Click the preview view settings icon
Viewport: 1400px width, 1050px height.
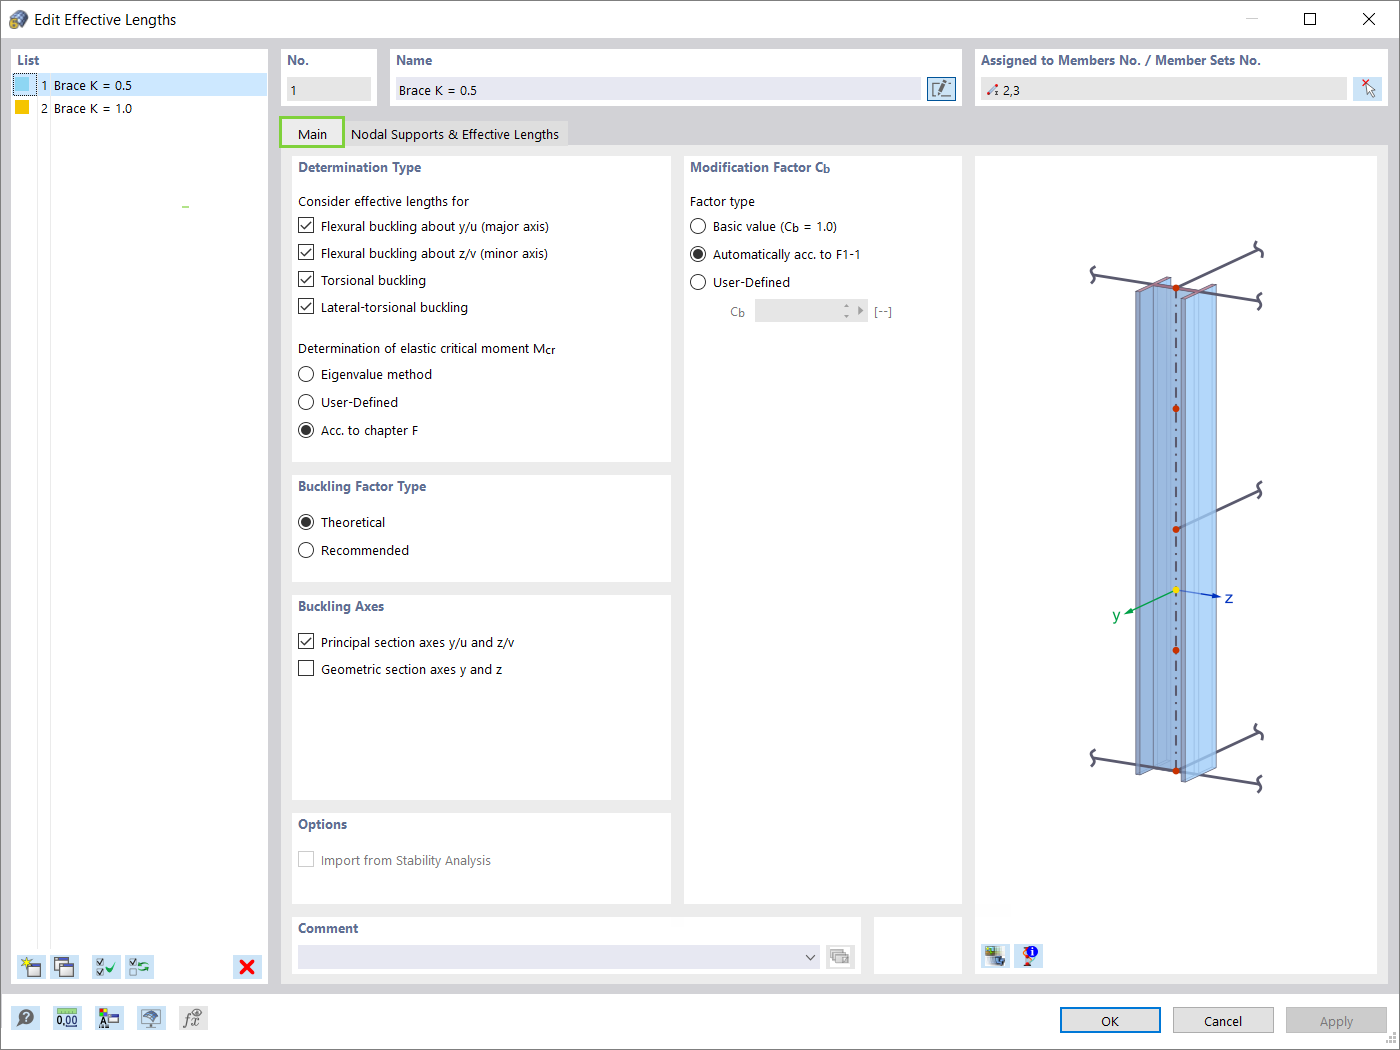point(995,956)
